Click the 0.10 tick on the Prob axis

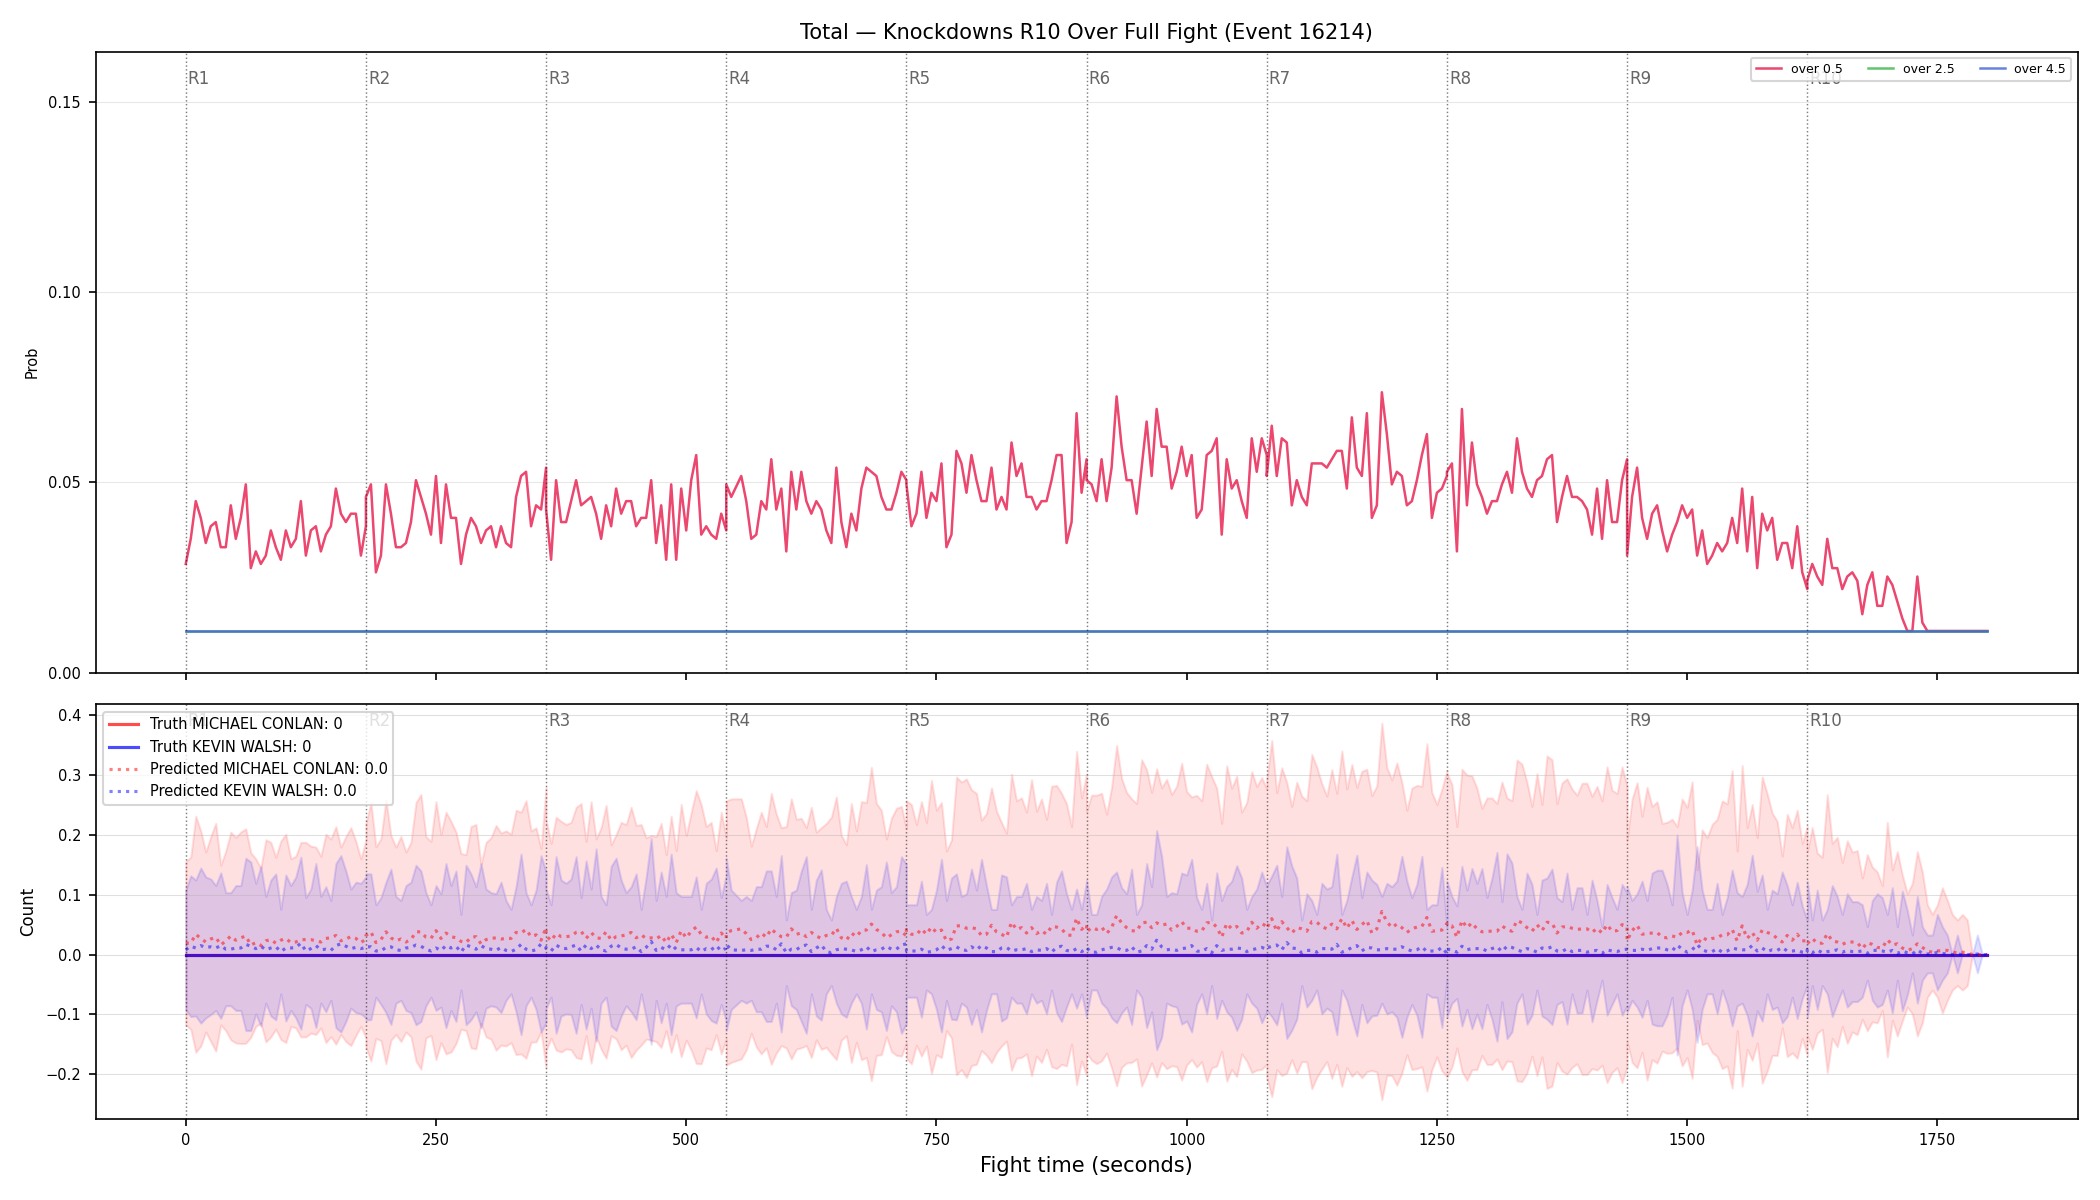65,293
